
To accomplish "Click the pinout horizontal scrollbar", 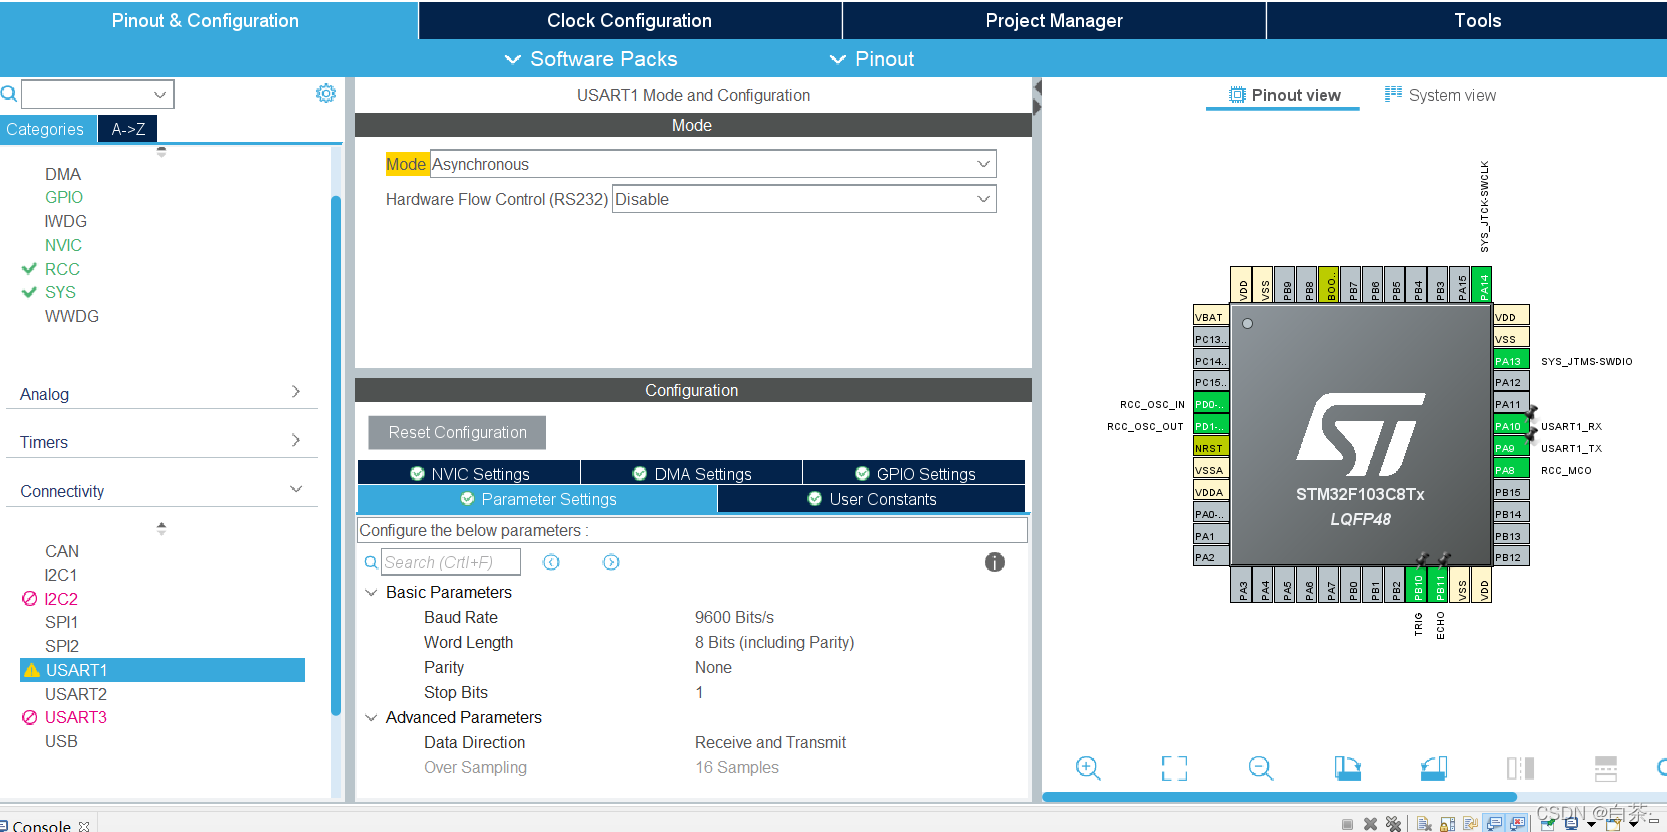I will coord(1279,797).
